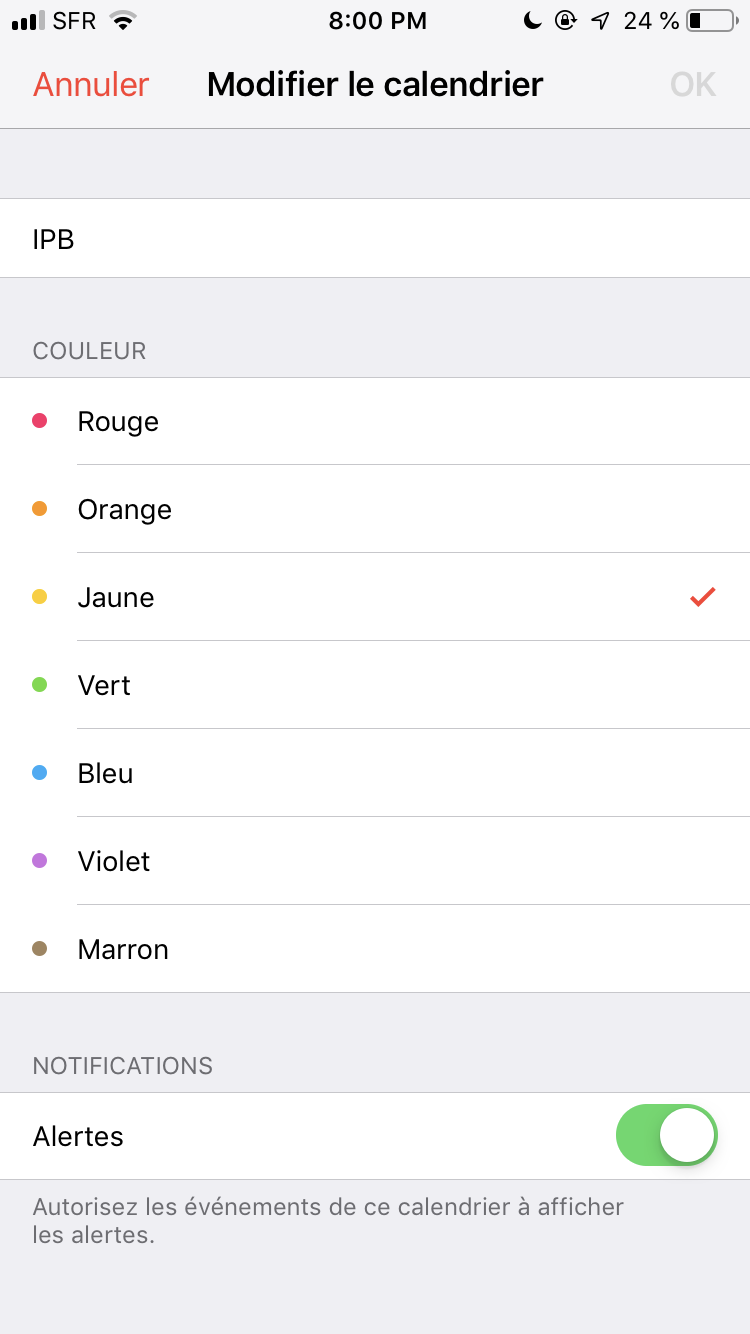Tap the blue color dot
This screenshot has height=1334, width=750.
(40, 773)
